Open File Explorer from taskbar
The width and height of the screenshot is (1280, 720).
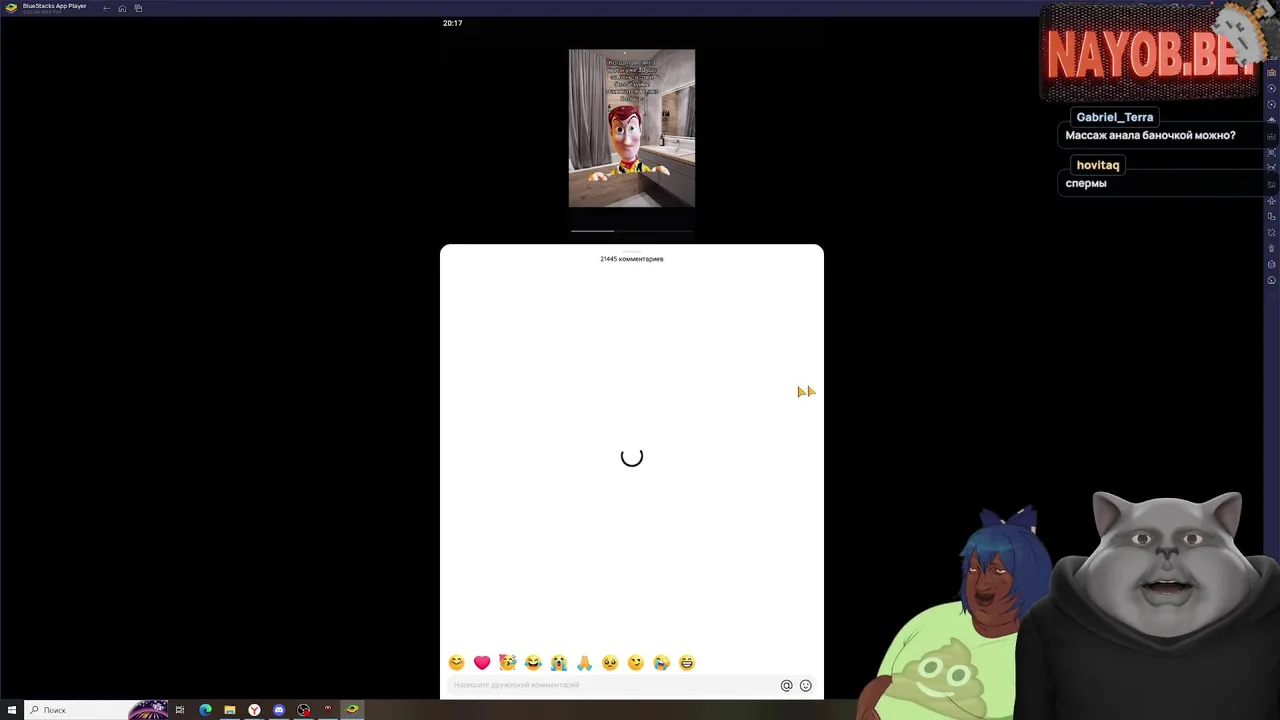[x=230, y=710]
